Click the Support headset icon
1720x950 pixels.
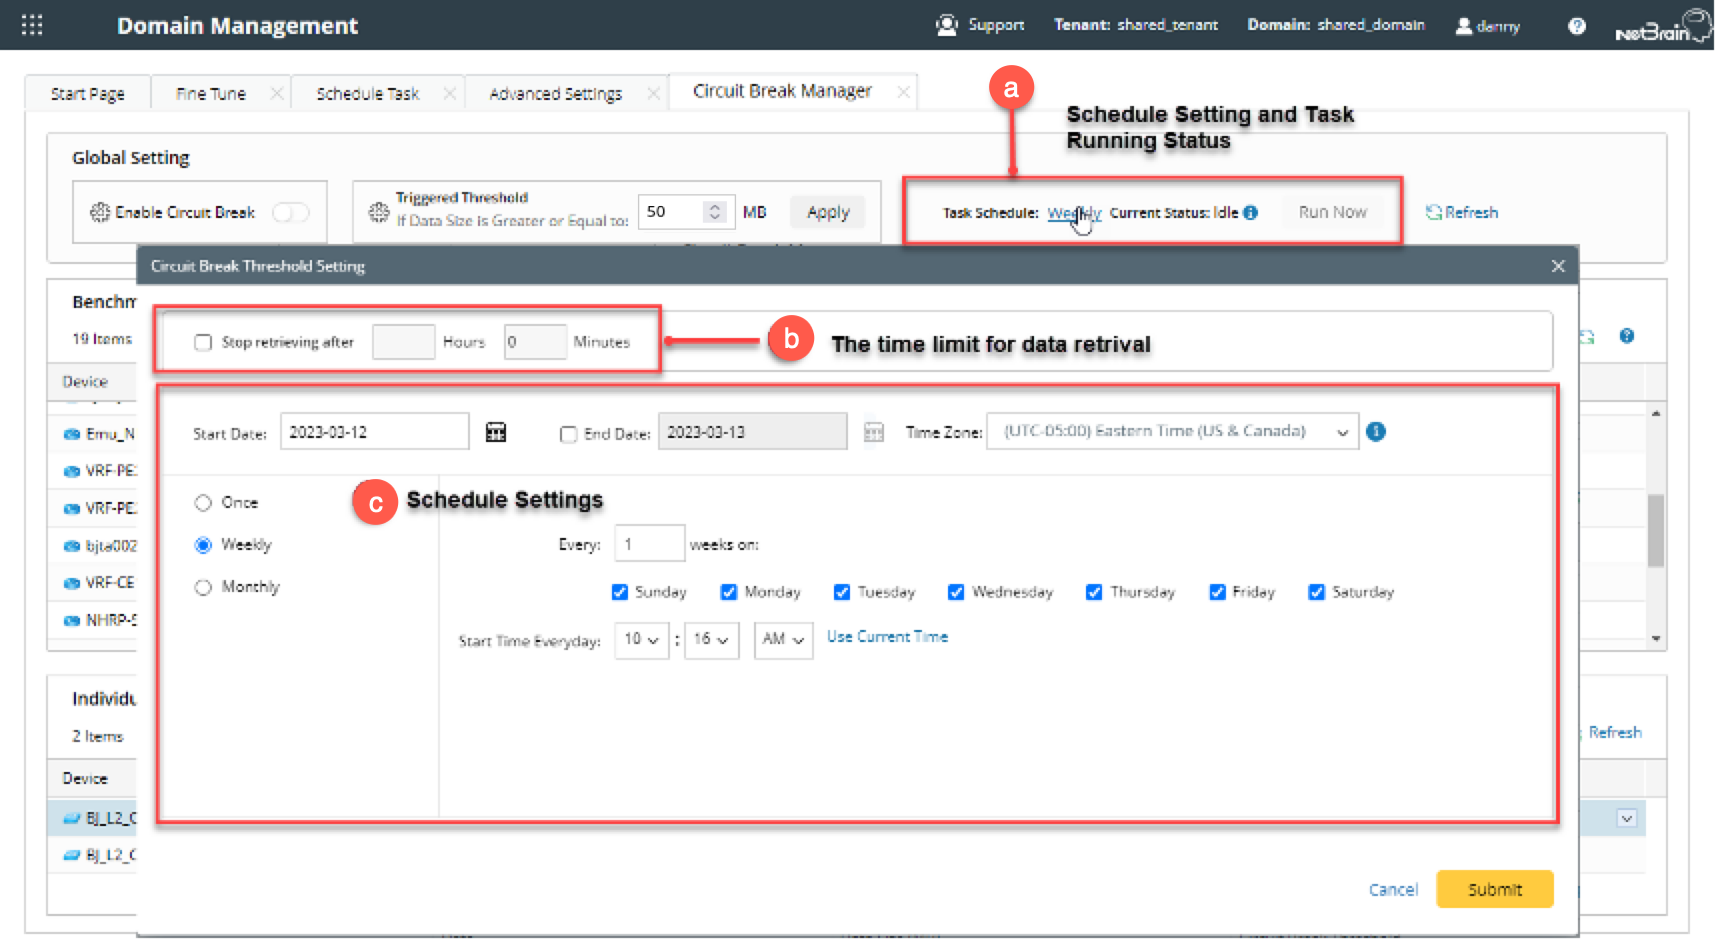click(x=946, y=25)
